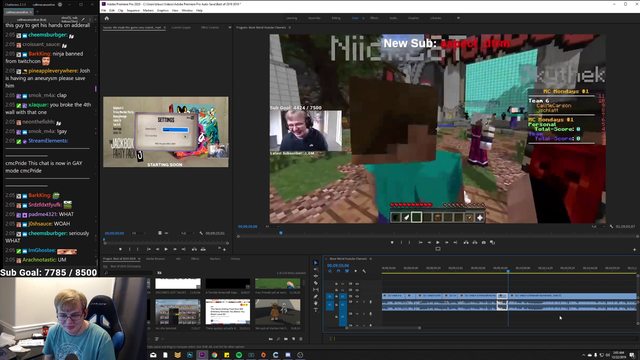
Task: Toggle V1 track output eye
Action: (357, 296)
